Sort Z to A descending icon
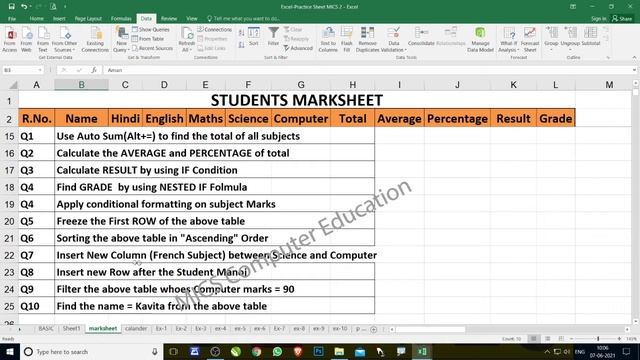 (x=241, y=45)
